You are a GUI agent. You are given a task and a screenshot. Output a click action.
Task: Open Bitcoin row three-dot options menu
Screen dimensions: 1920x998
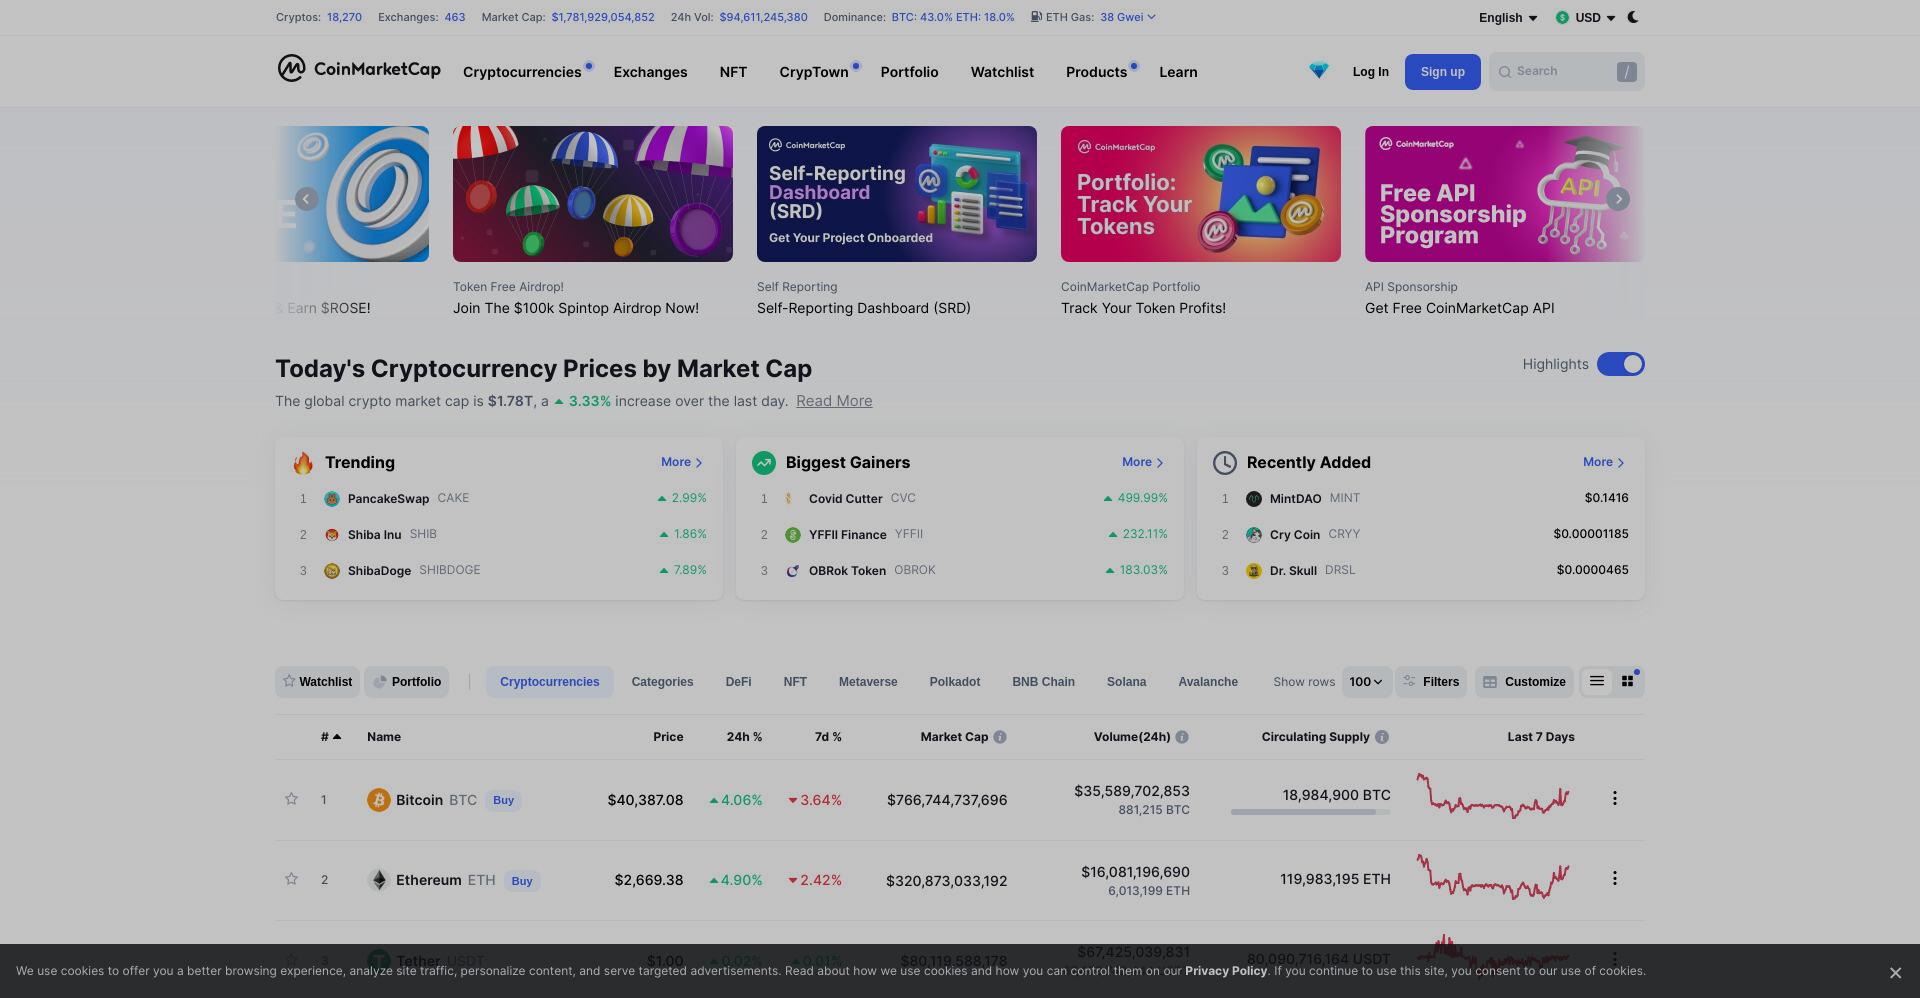1614,798
